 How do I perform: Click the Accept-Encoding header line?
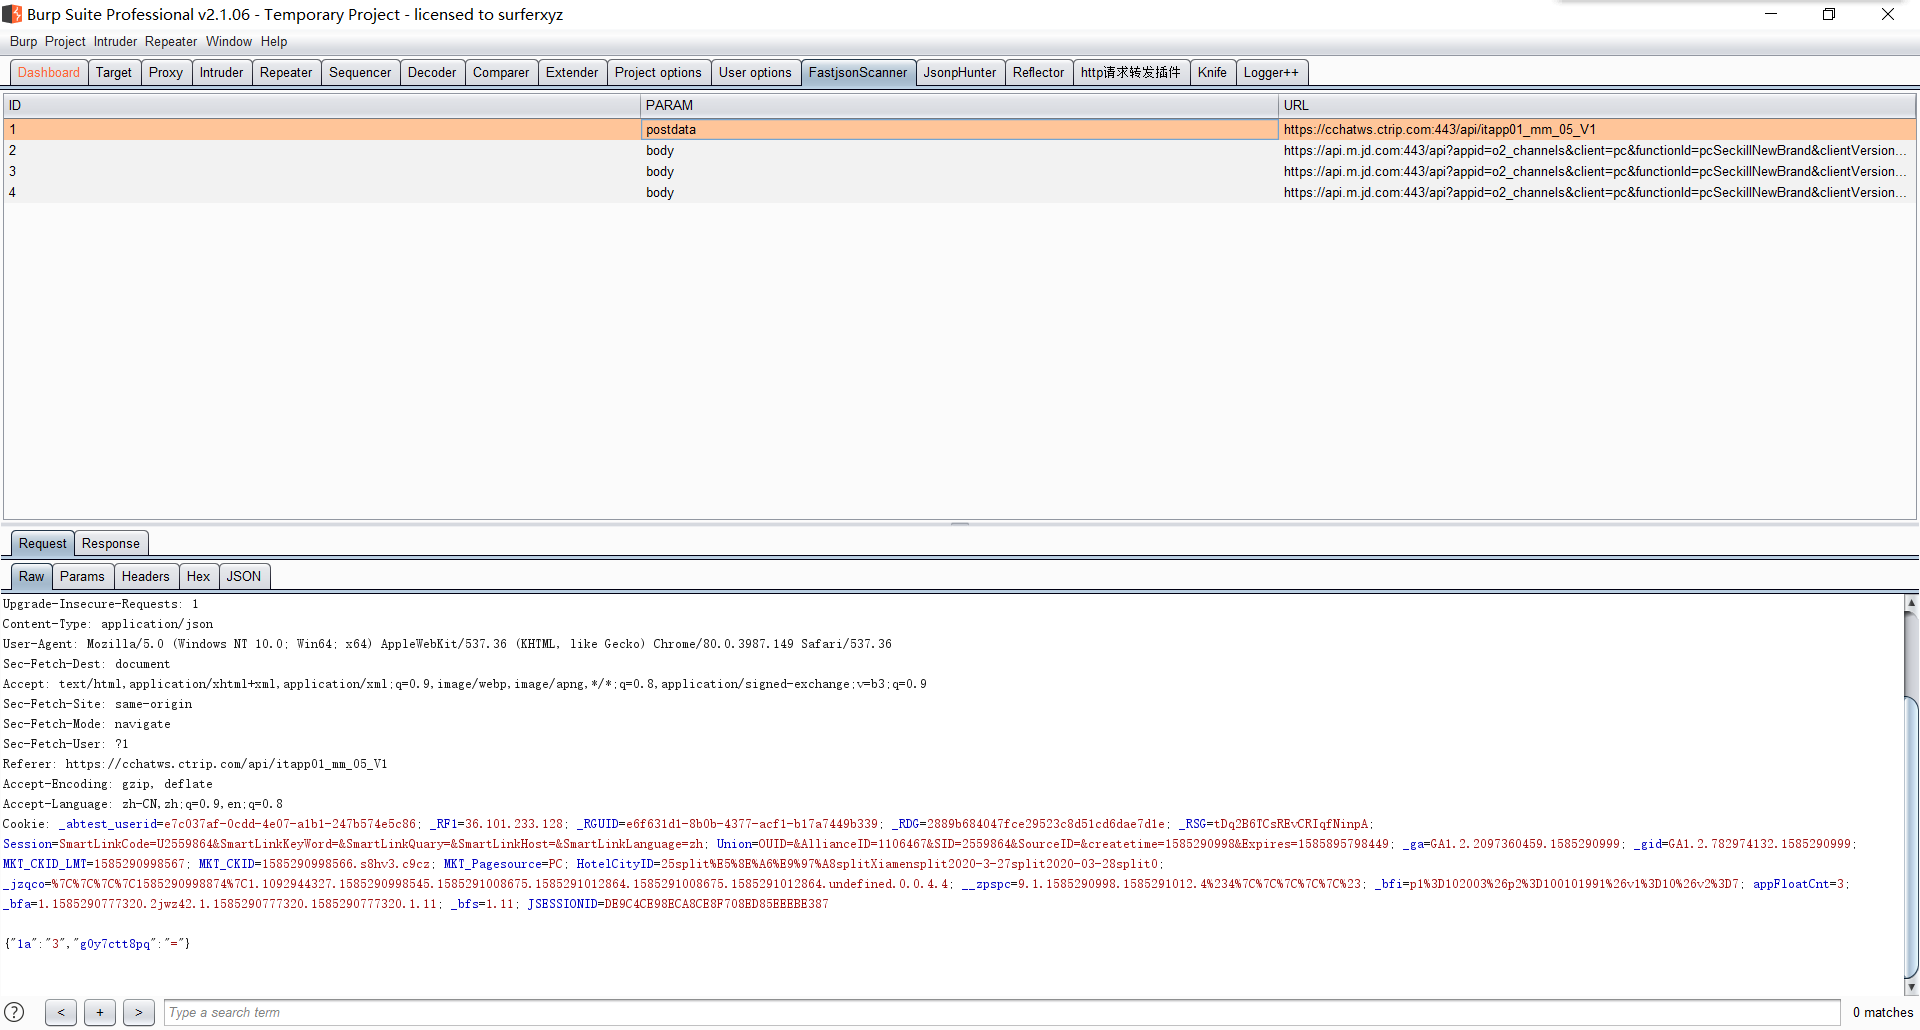[108, 783]
